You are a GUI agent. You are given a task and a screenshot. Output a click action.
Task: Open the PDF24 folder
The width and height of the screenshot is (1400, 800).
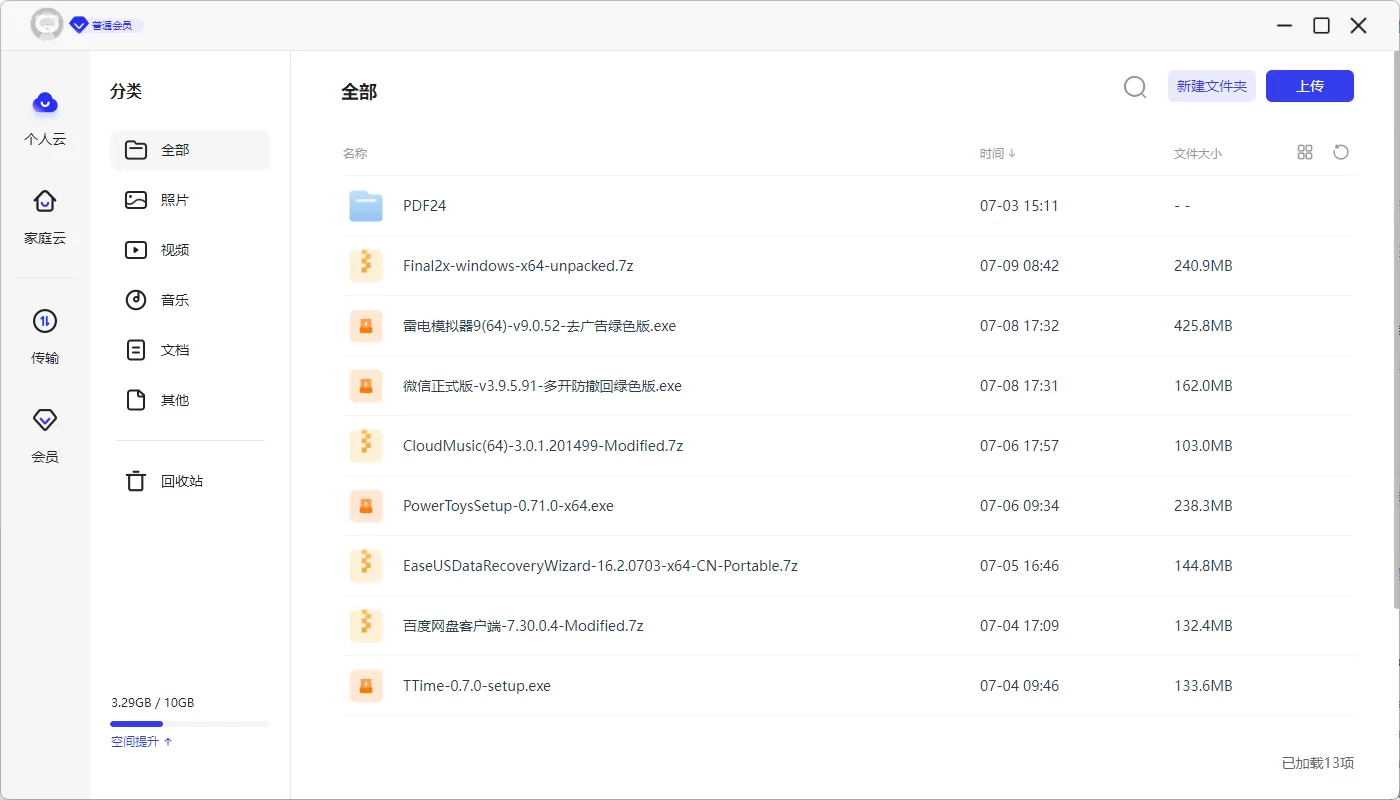click(425, 205)
